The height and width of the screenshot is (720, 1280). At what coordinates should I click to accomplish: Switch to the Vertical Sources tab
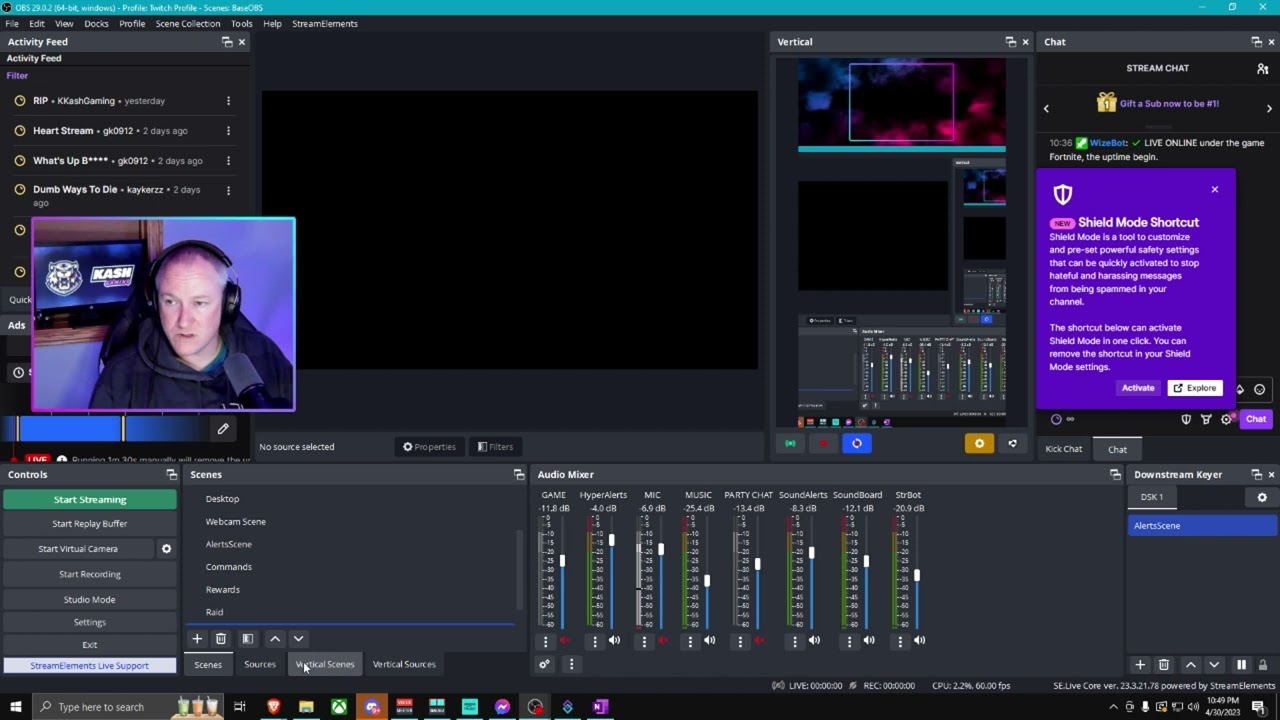(404, 664)
